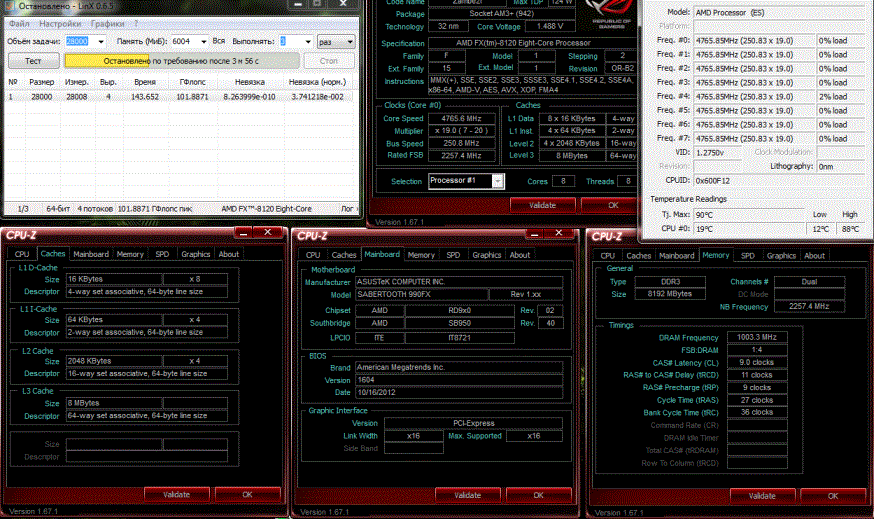The width and height of the screenshot is (874, 519).
Task: Switch to Graphics tab in the Memory window
Action: point(781,255)
